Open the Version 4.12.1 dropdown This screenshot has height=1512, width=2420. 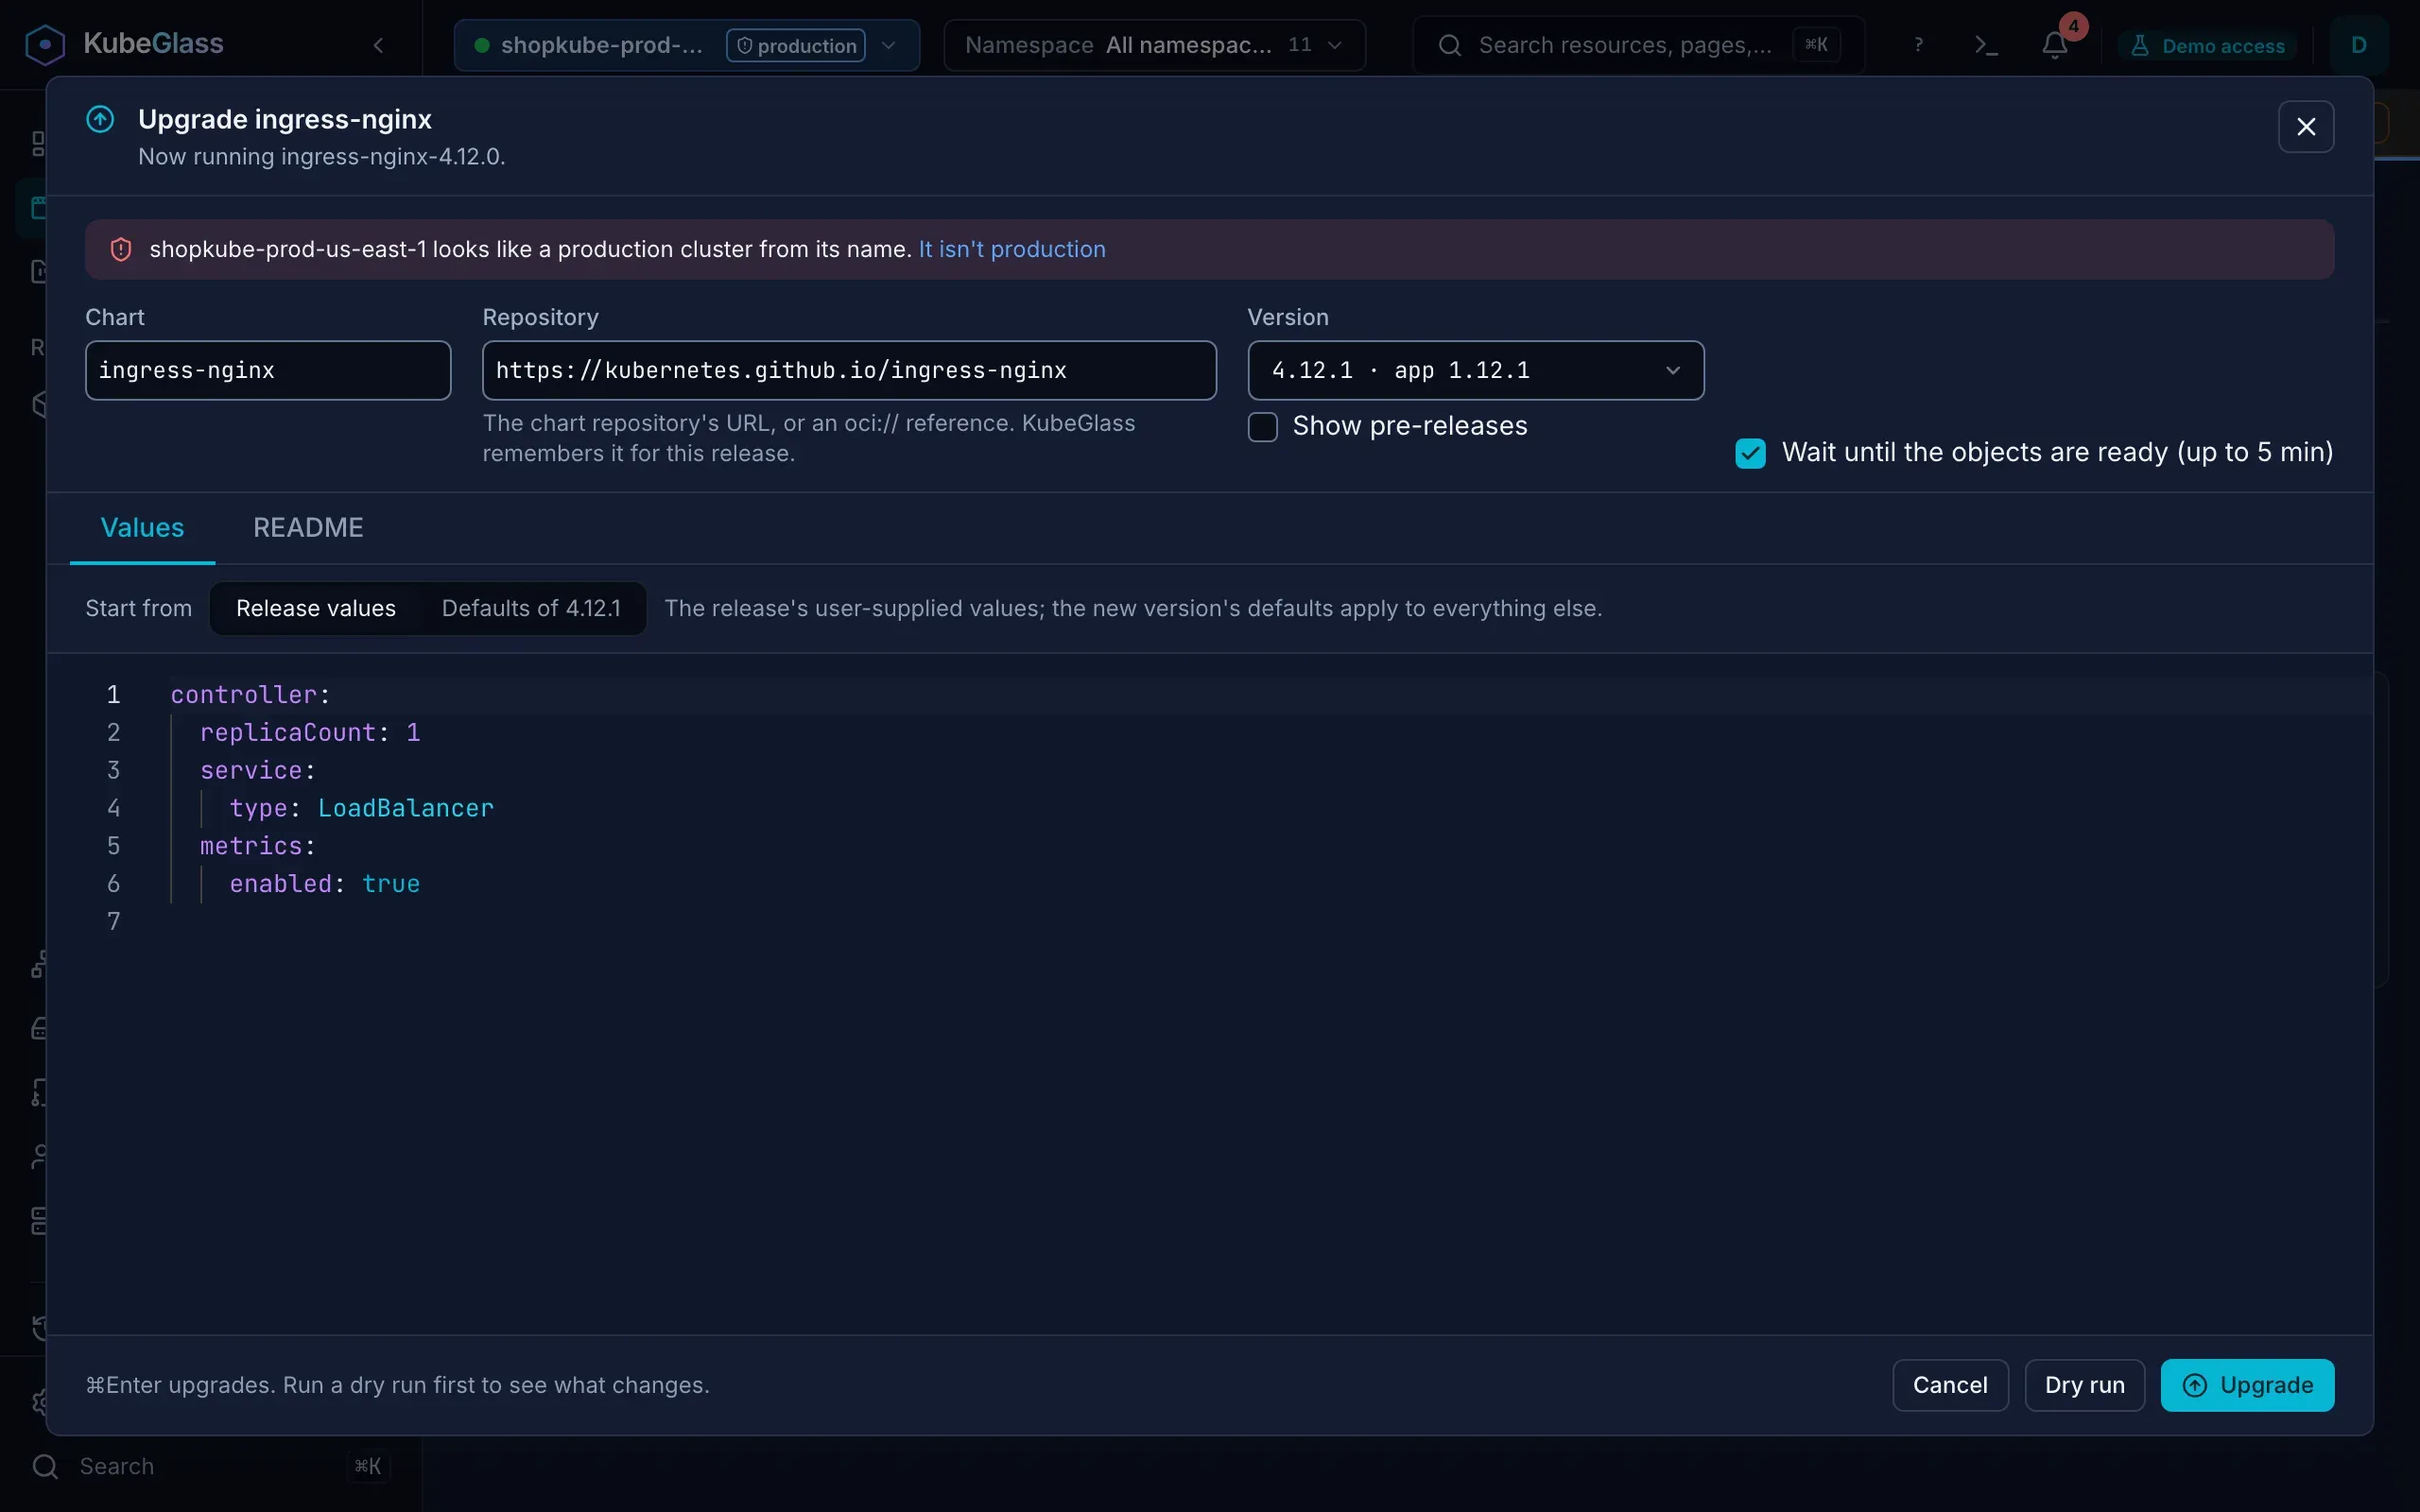pos(1475,370)
